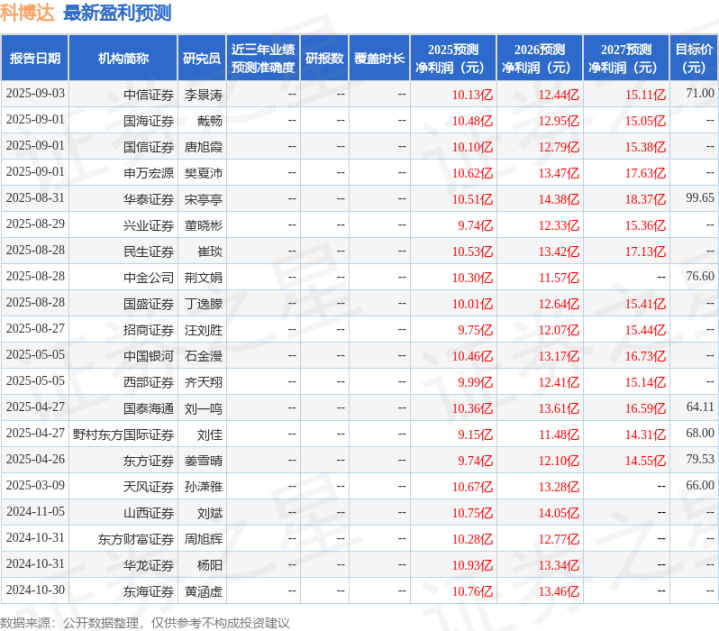Select researcher 崔琰
This screenshot has width=719, height=631.
click(x=210, y=252)
